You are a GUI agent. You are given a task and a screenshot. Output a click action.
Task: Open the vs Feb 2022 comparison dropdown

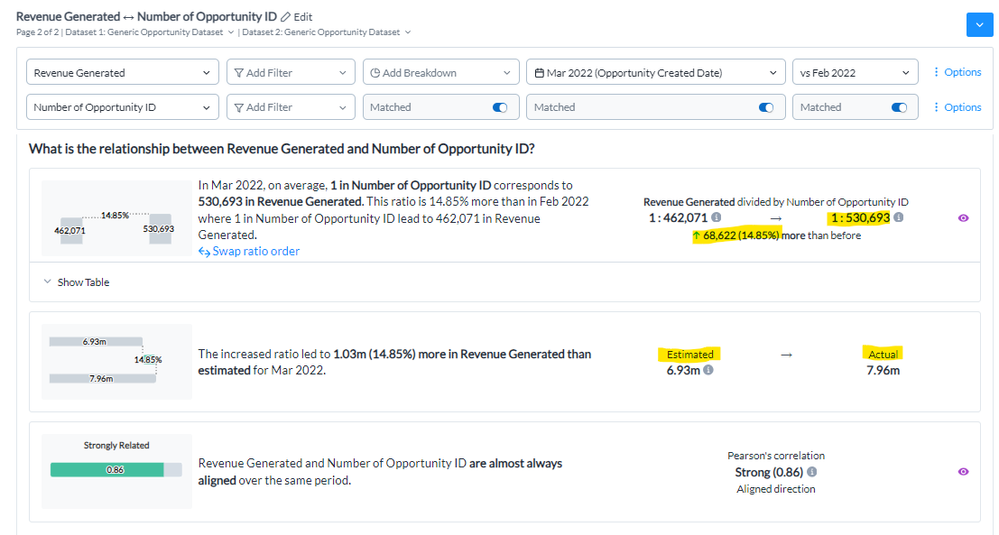[855, 73]
